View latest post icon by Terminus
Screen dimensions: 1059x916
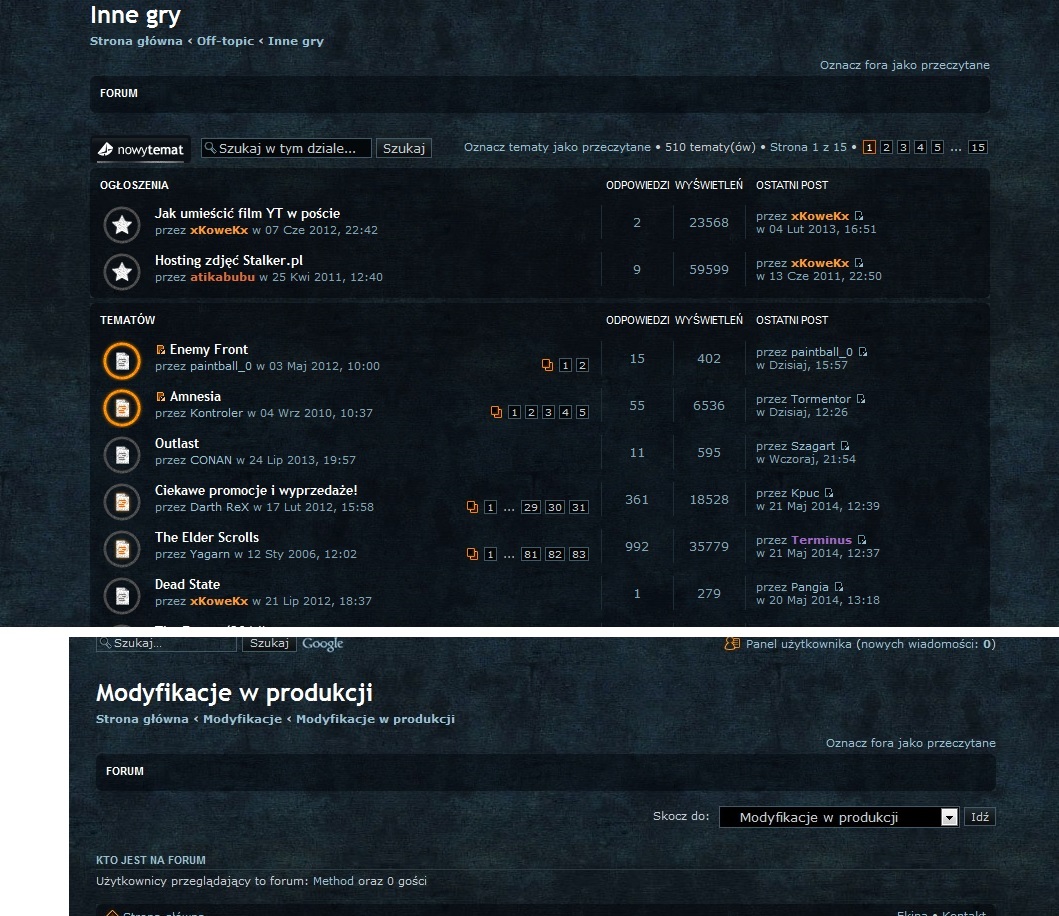(x=861, y=540)
